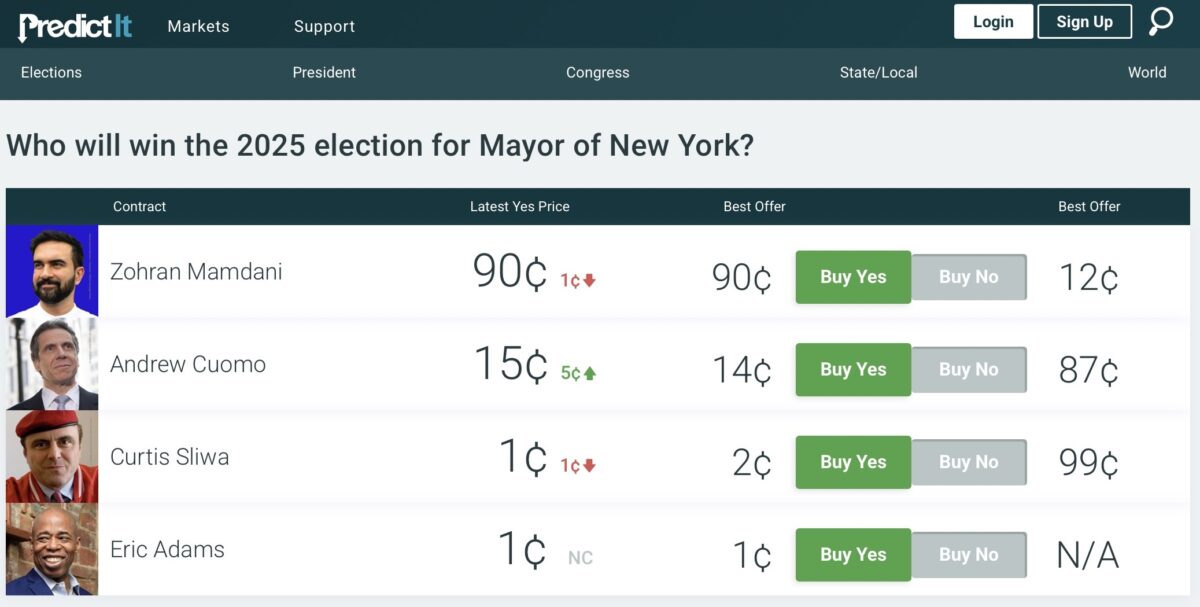
Task: Click the NC indicator next to Eric Adams's price
Action: (580, 559)
